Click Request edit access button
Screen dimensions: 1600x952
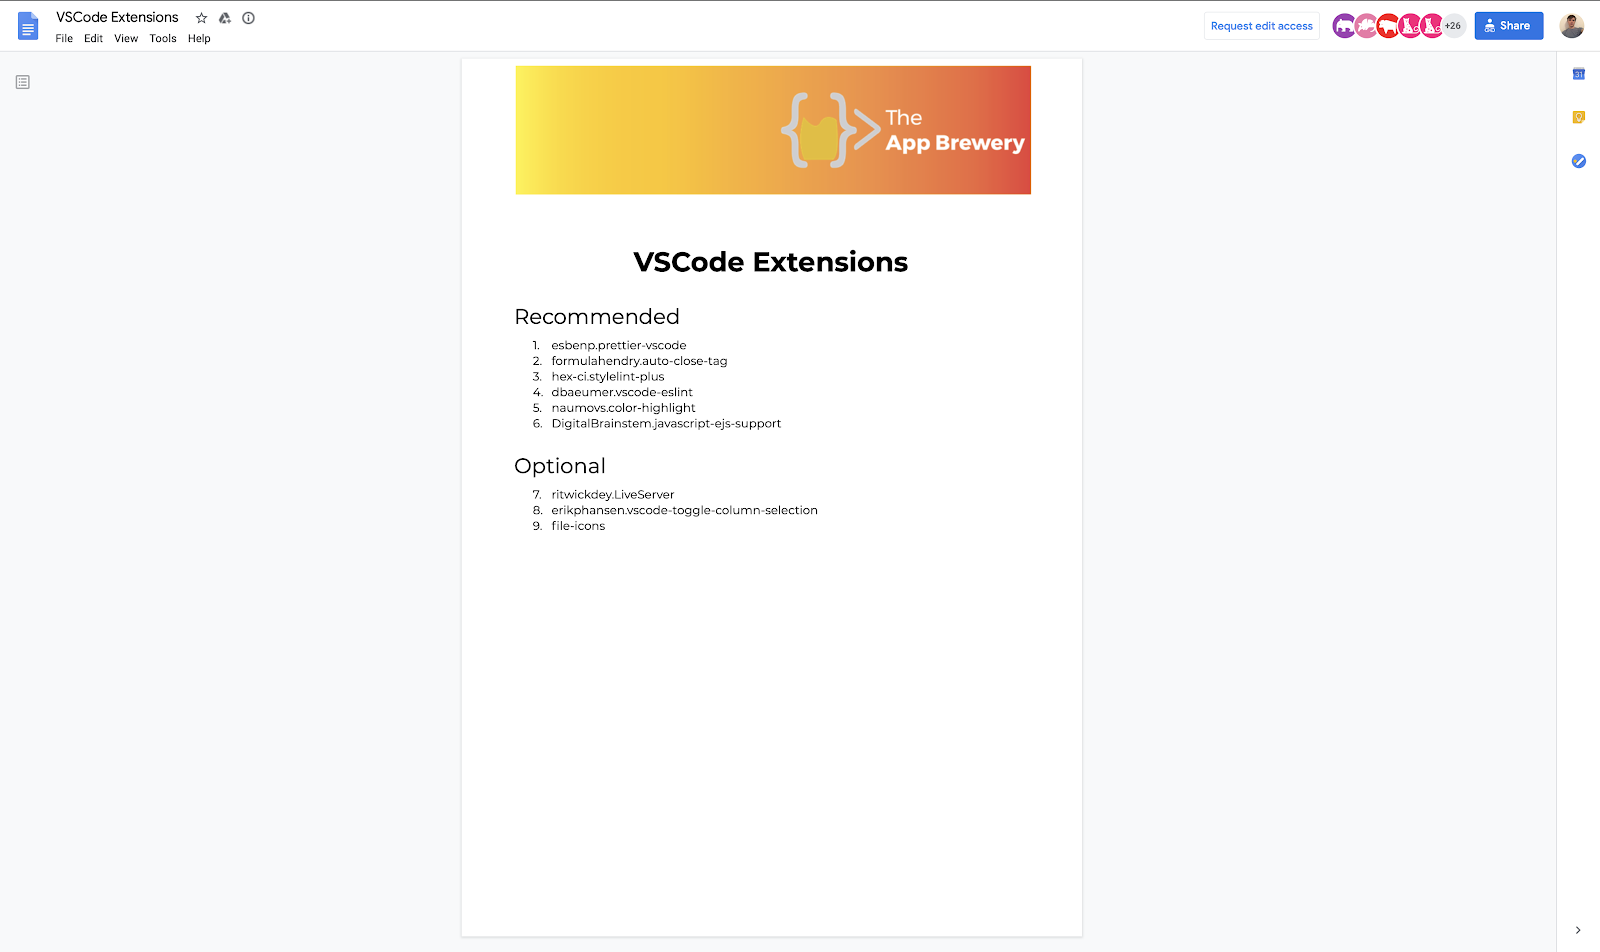coord(1262,26)
